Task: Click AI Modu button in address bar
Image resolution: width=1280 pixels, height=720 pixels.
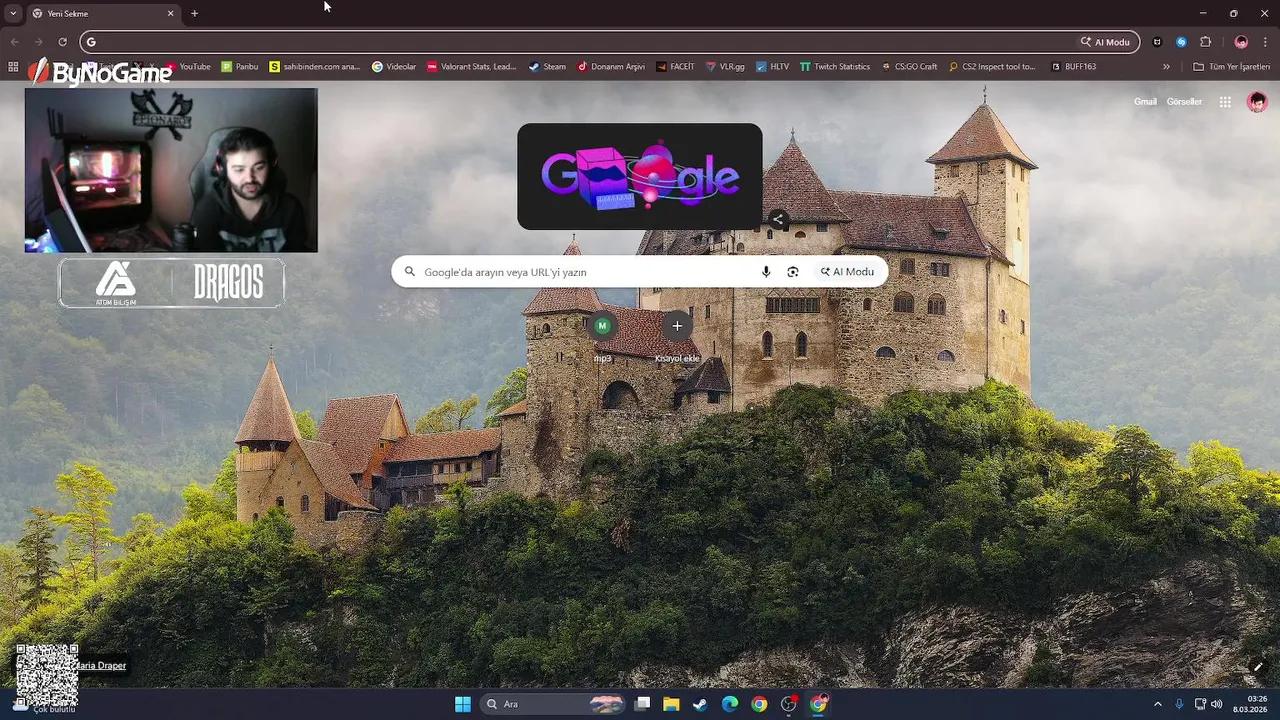Action: pyautogui.click(x=1105, y=42)
